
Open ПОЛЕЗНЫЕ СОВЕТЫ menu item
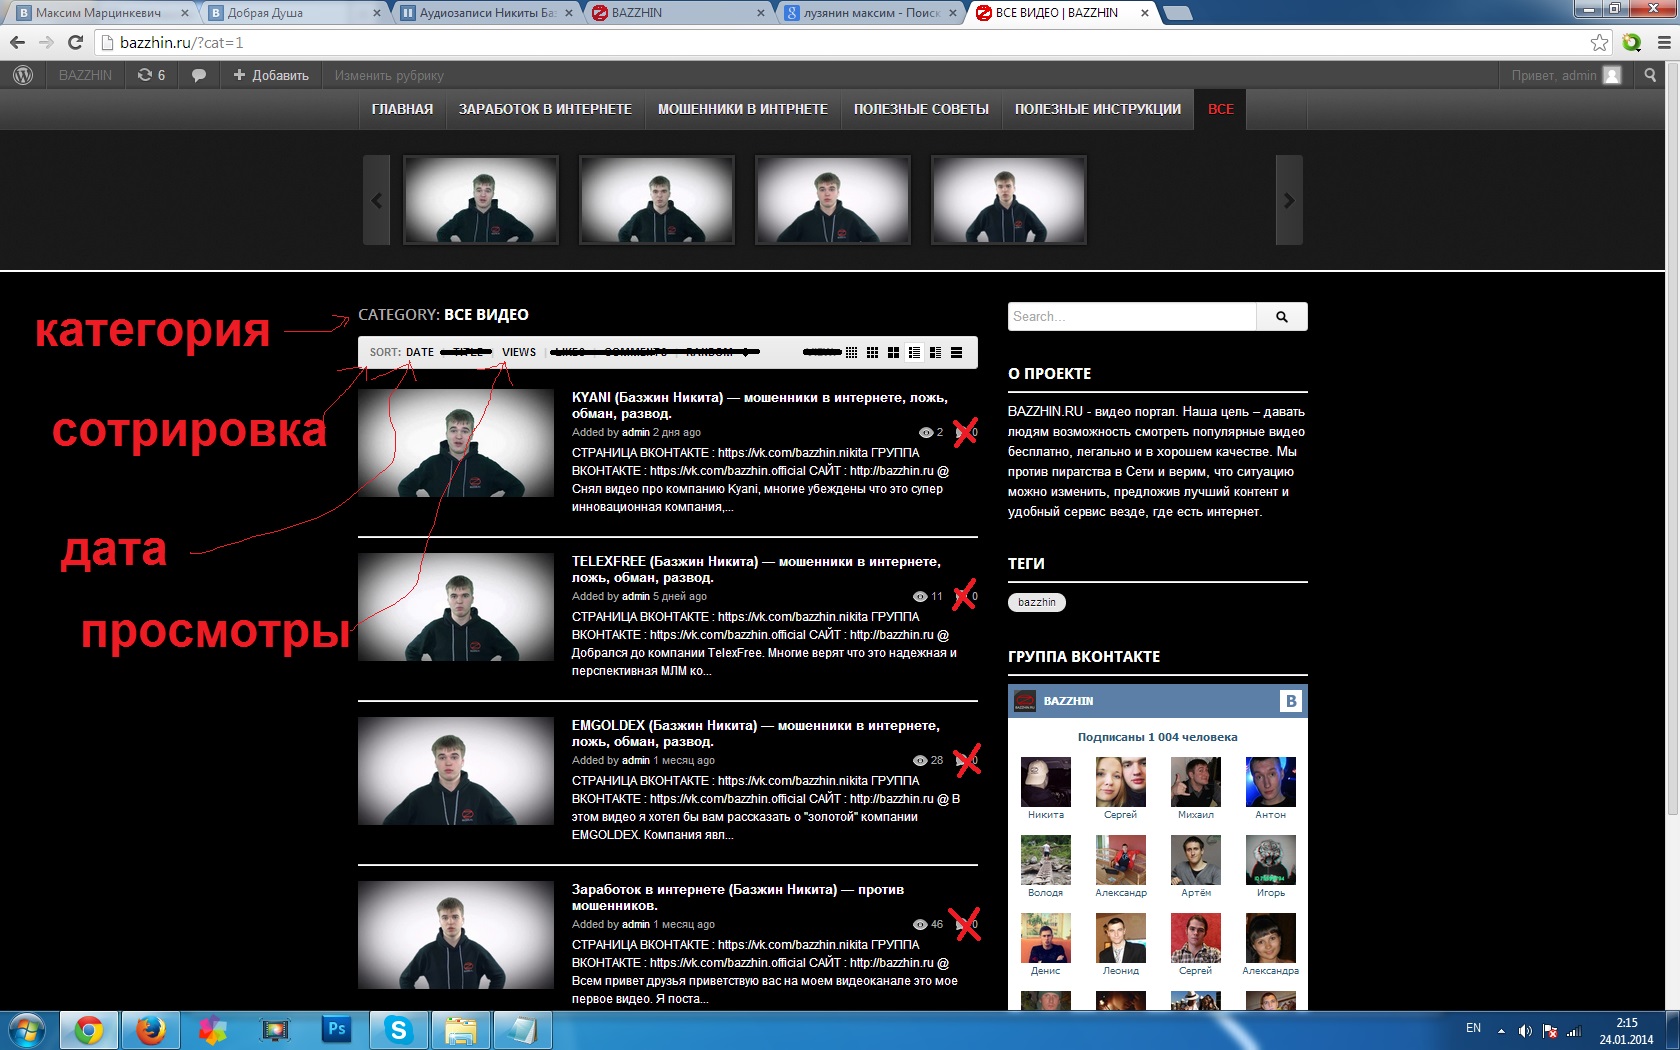point(921,109)
